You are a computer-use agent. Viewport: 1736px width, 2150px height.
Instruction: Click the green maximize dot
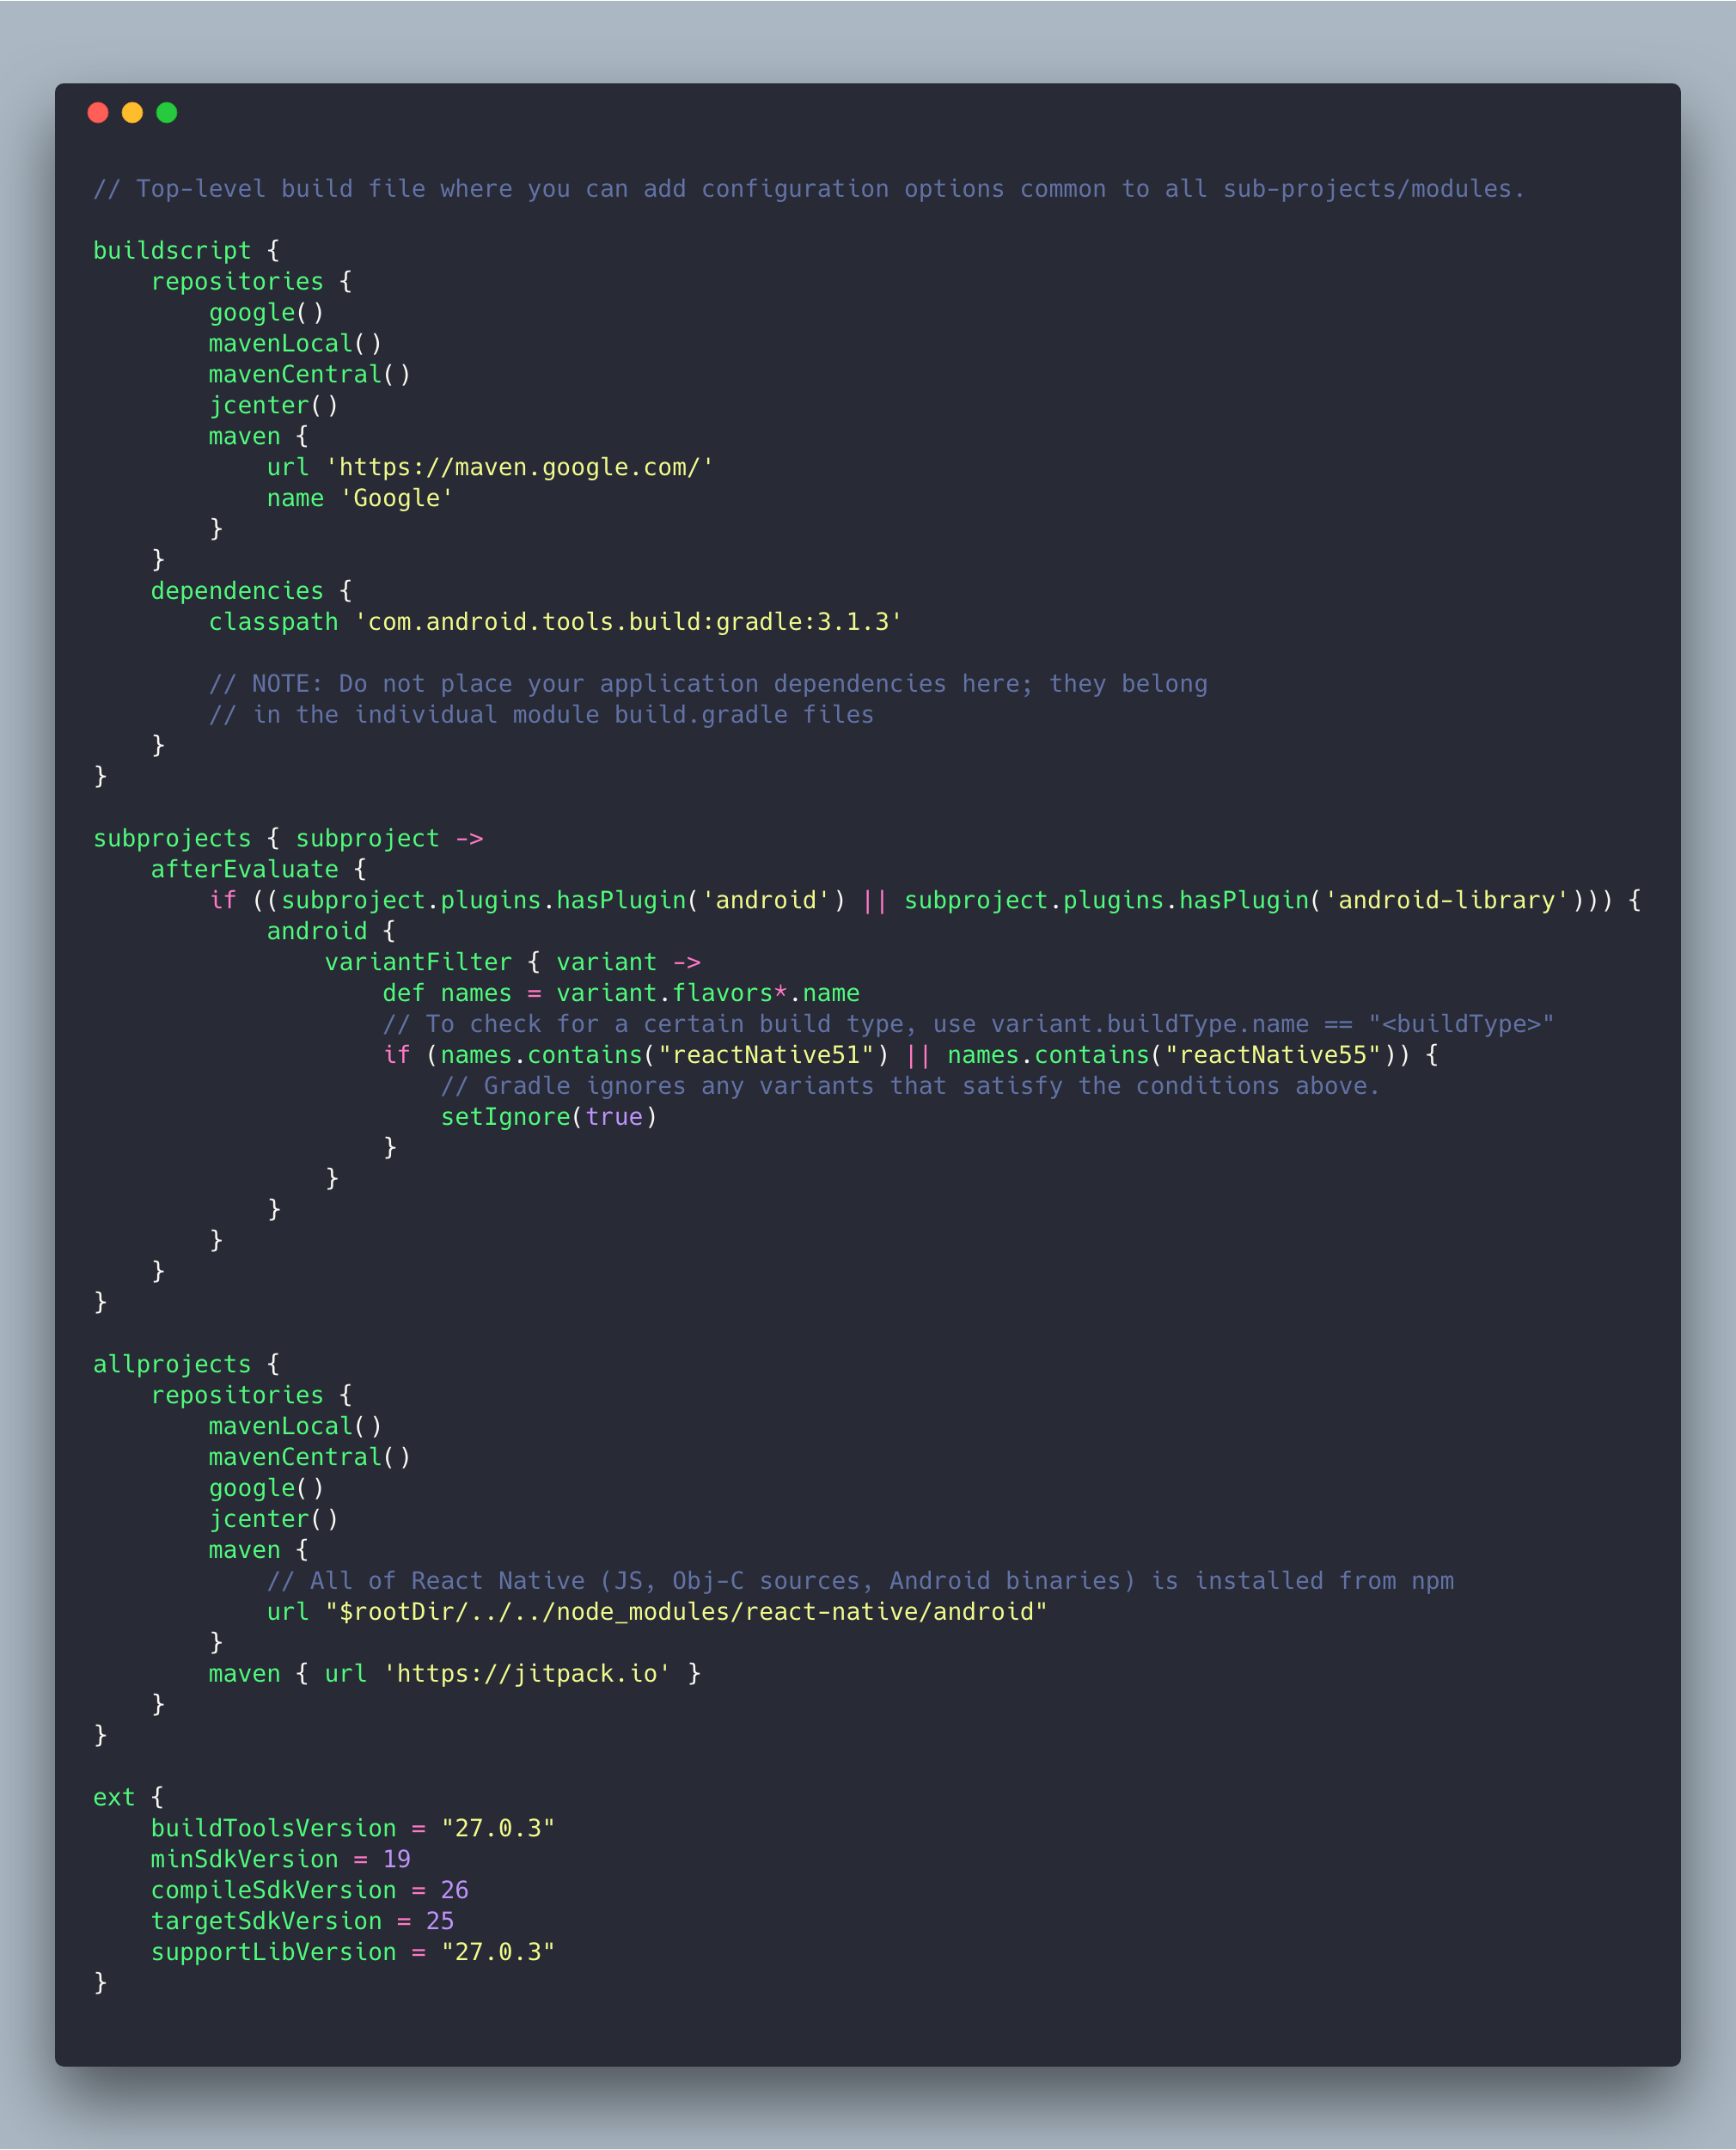[167, 113]
